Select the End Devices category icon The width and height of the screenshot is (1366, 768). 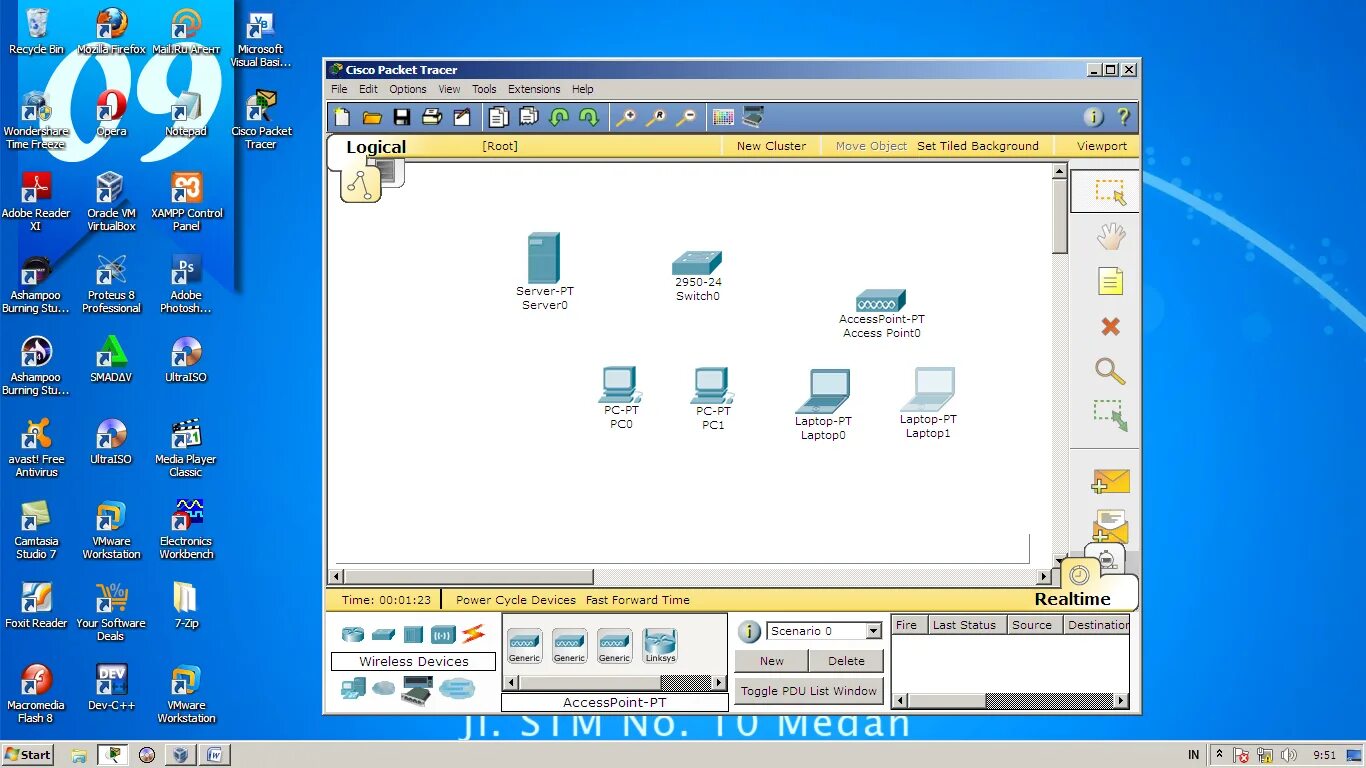(353, 688)
